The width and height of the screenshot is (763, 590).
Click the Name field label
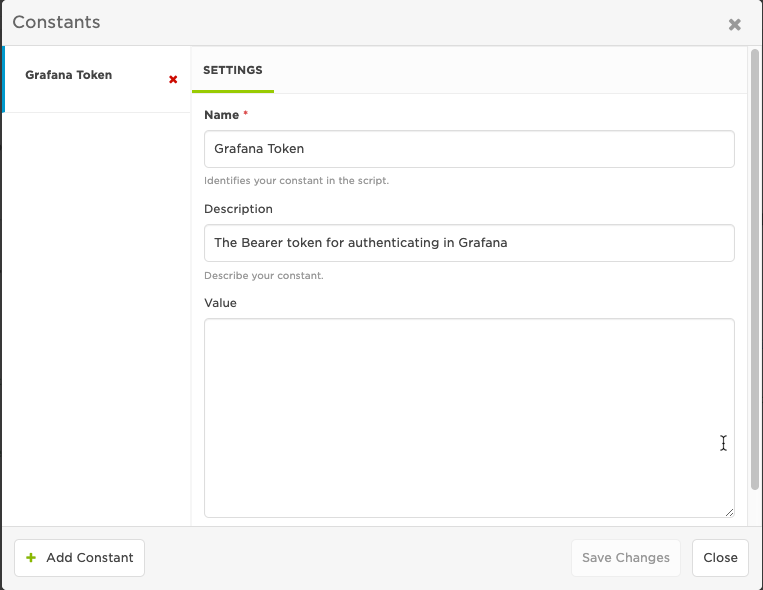point(221,115)
